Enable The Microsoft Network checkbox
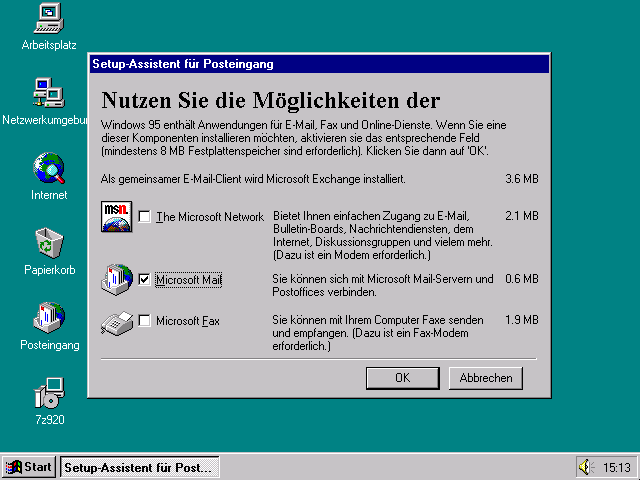 coord(144,216)
